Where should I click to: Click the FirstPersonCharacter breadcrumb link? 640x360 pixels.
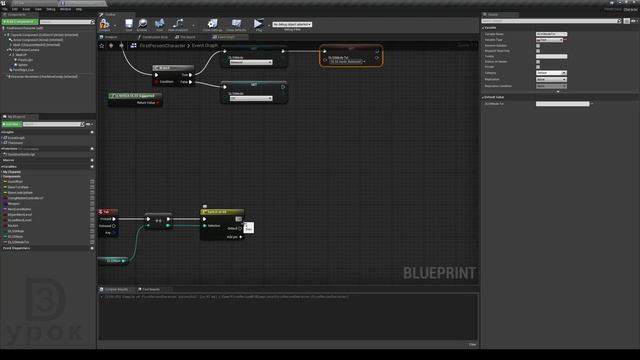[162, 46]
